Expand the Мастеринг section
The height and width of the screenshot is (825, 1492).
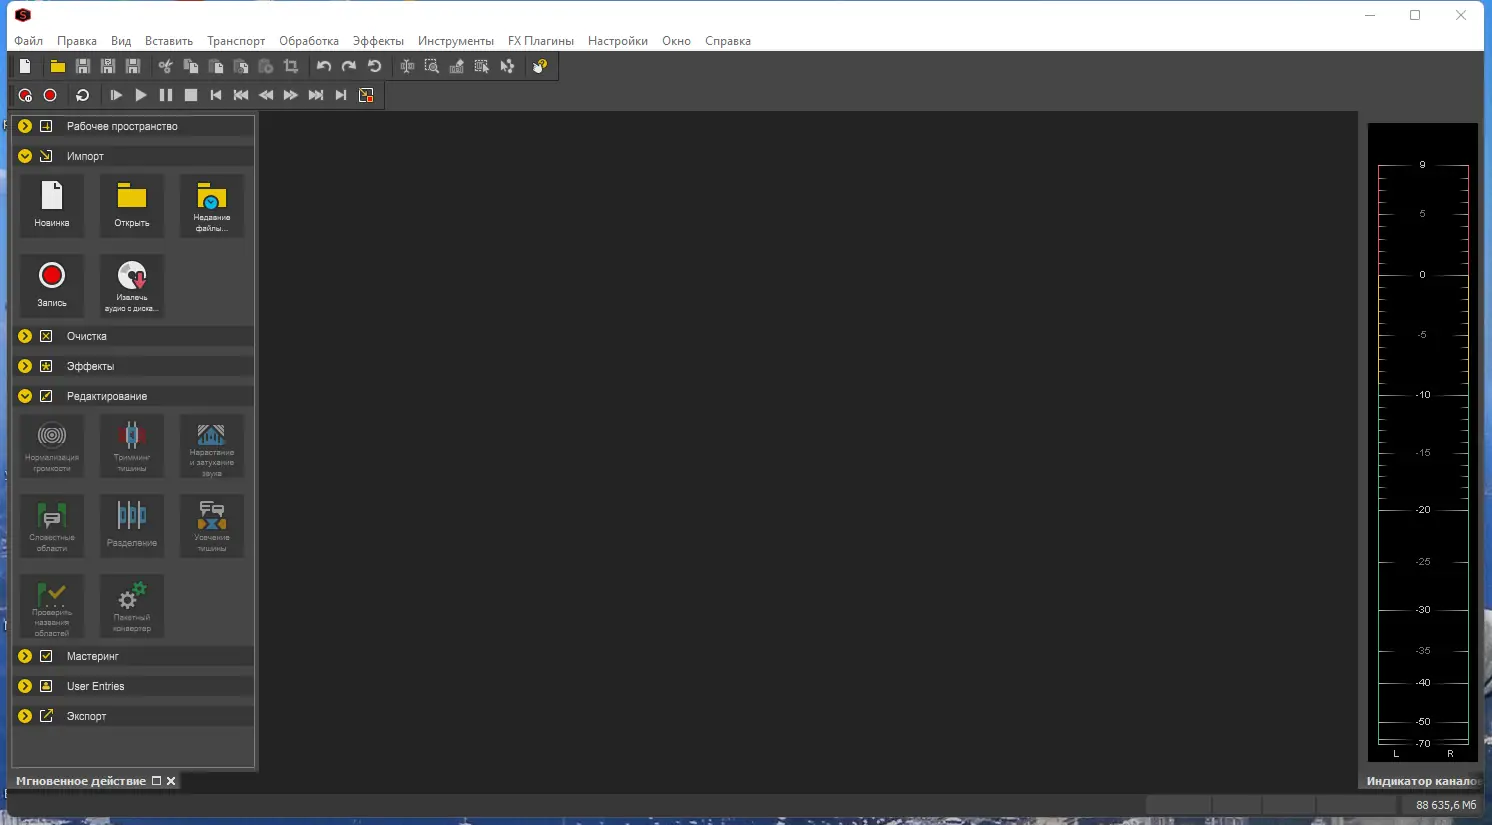coord(25,656)
